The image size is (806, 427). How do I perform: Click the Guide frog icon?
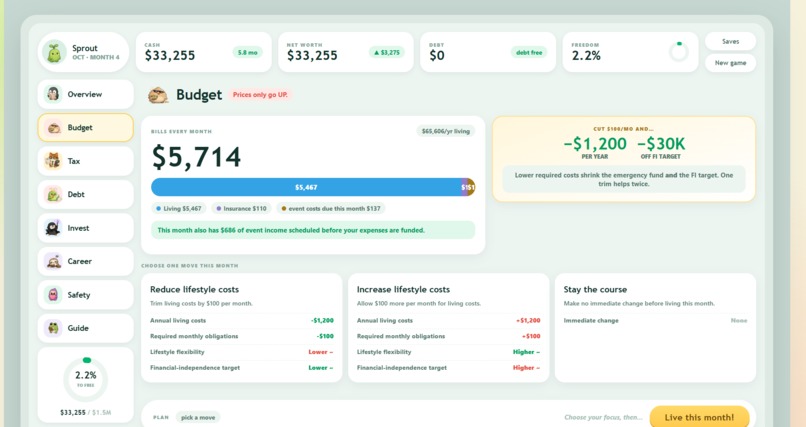pos(52,328)
